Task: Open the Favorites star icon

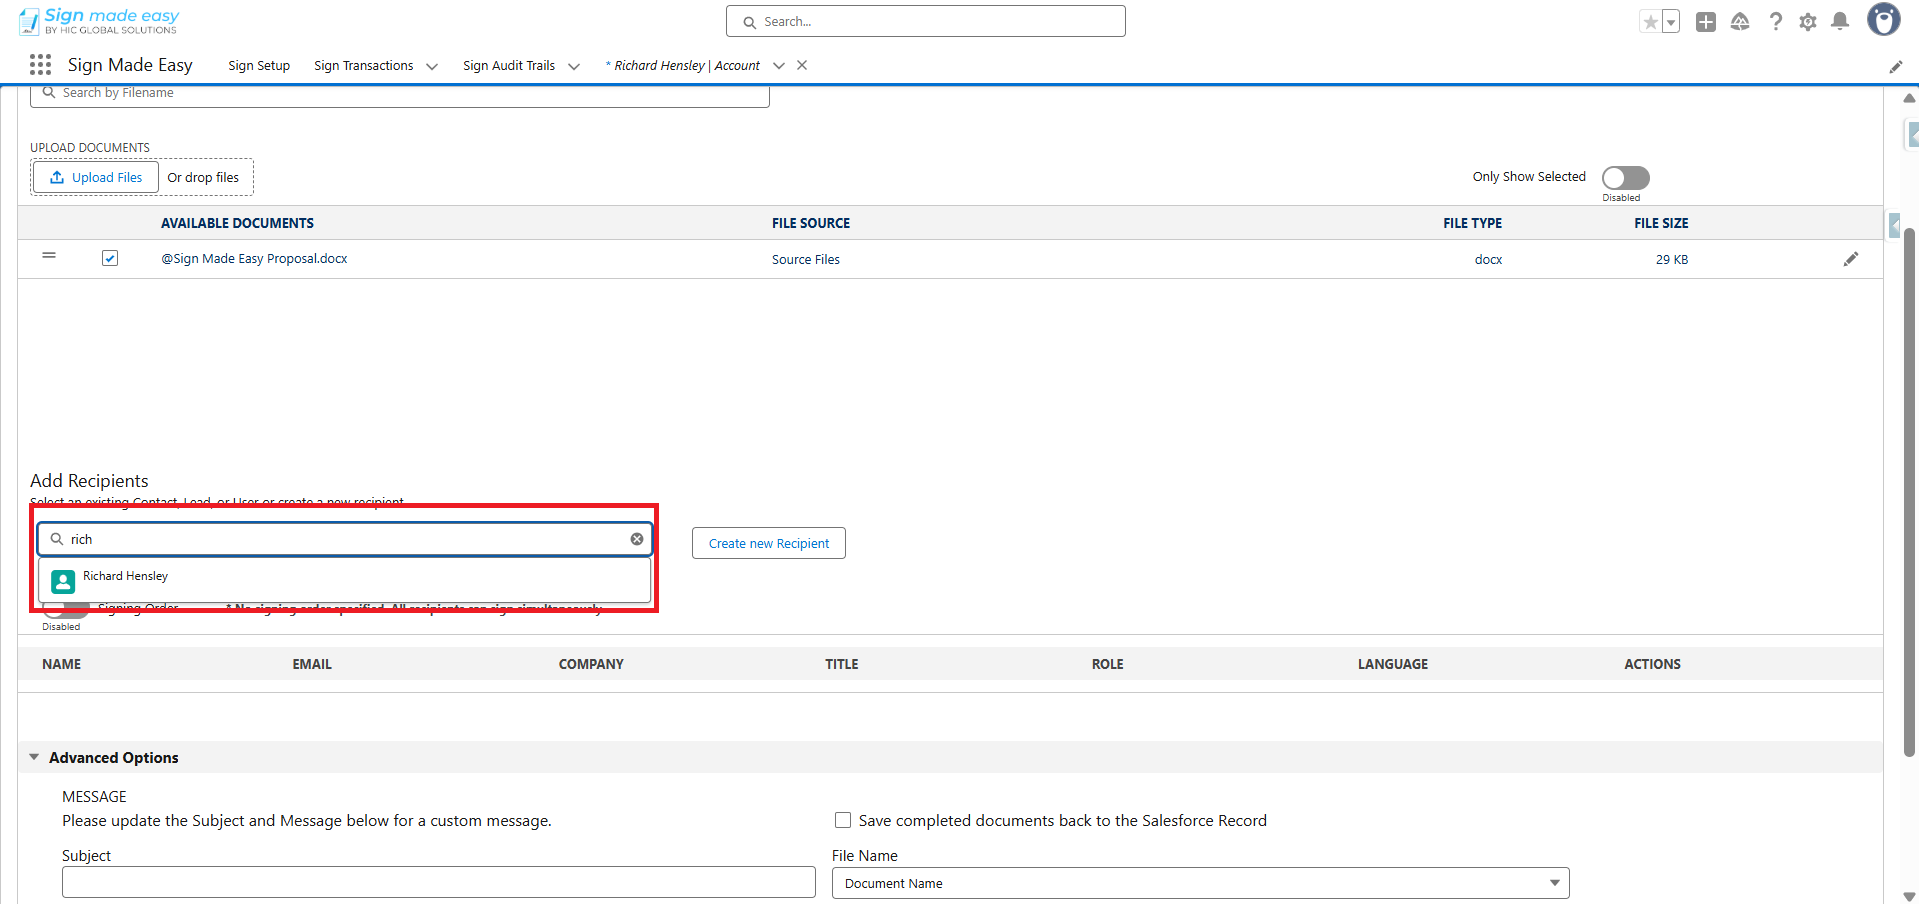Action: pos(1650,22)
